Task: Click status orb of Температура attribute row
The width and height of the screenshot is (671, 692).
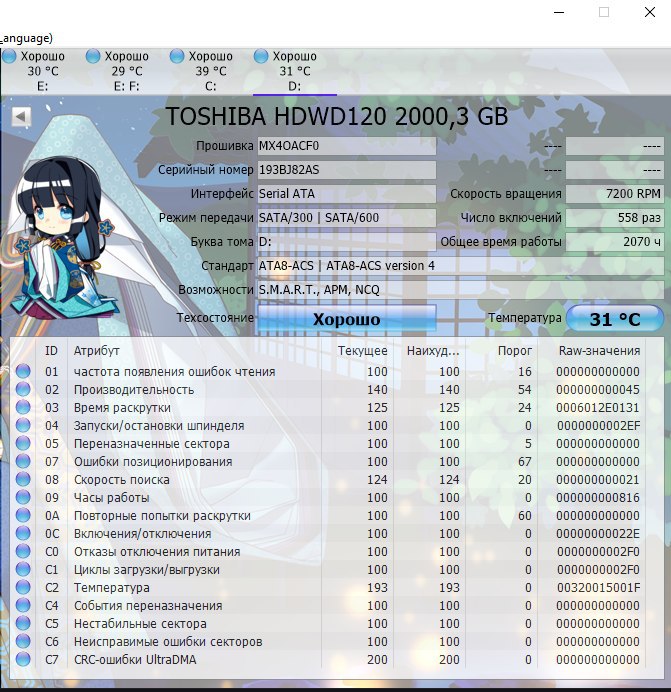Action: click(x=23, y=587)
